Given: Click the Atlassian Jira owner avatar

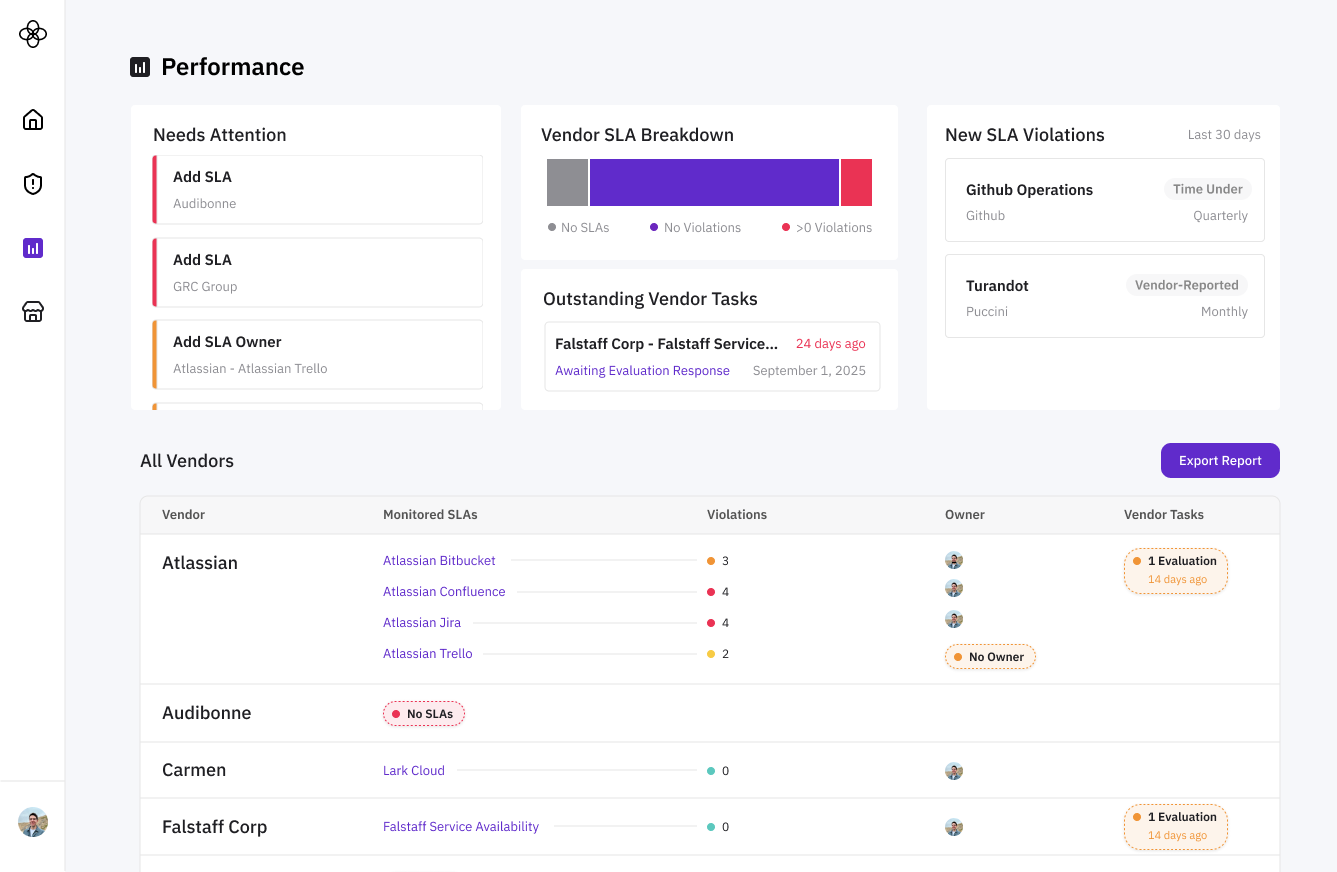Looking at the screenshot, I should 954,619.
